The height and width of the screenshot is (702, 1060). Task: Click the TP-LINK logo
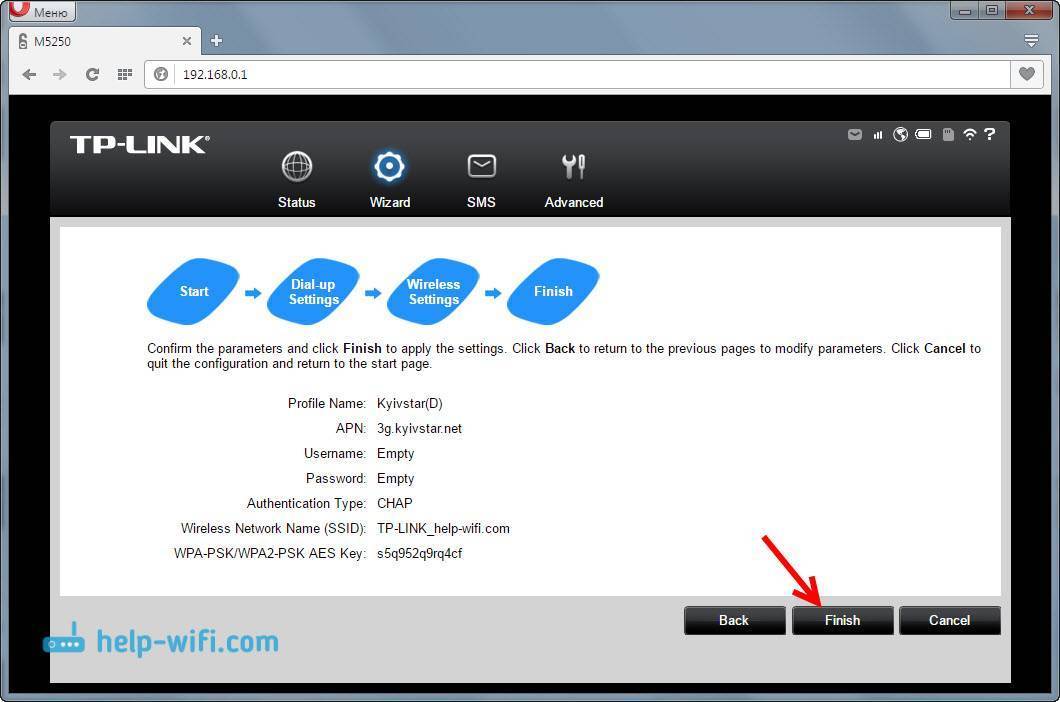(140, 144)
